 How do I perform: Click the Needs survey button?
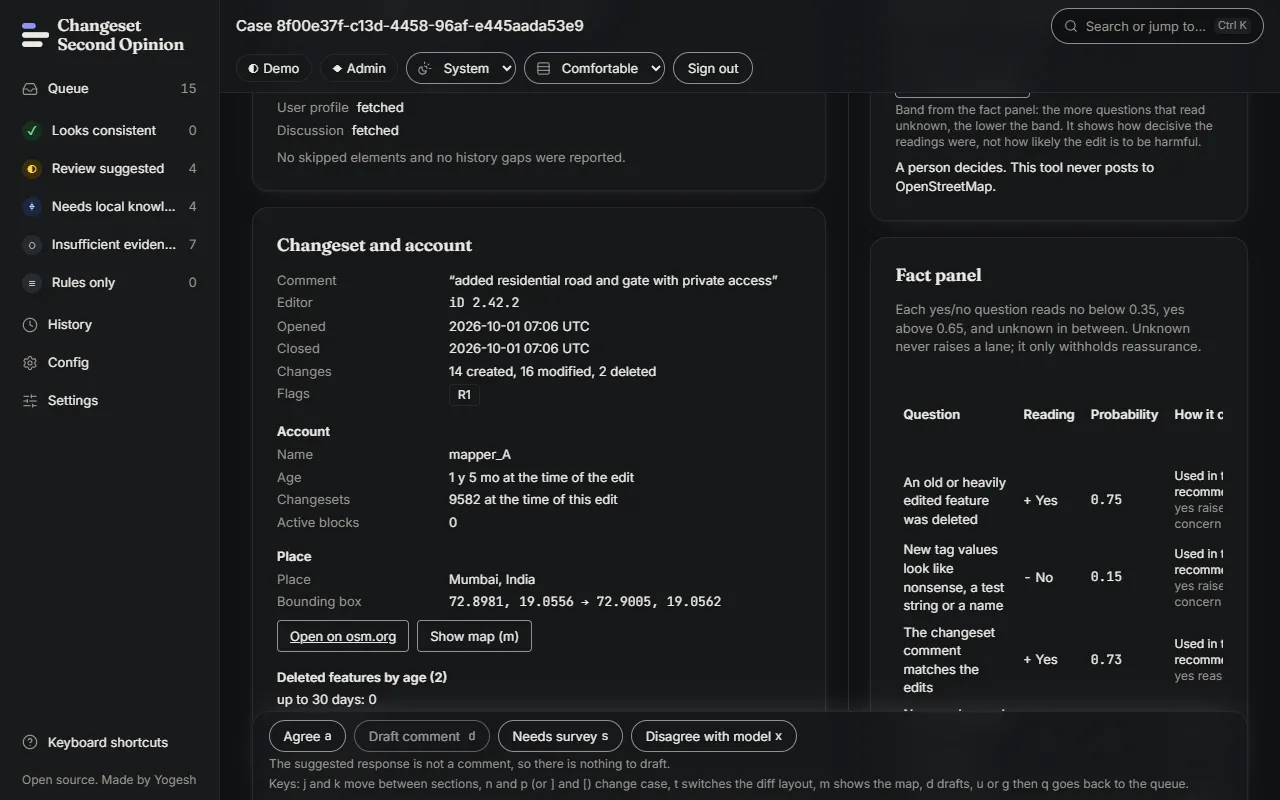[560, 736]
